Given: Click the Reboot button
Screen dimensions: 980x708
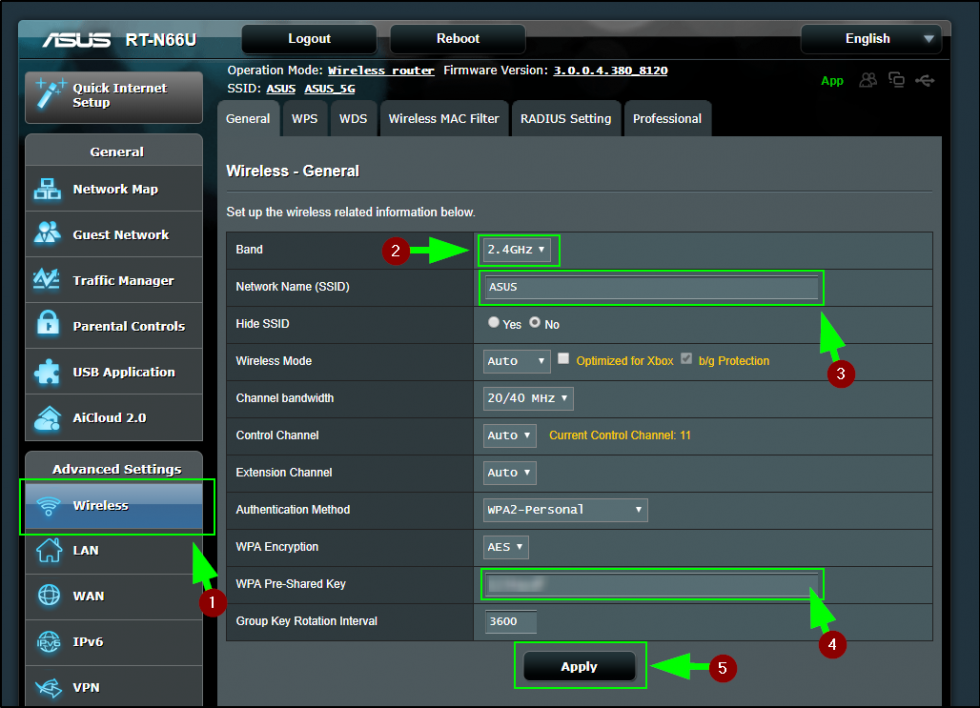Looking at the screenshot, I should [x=457, y=39].
